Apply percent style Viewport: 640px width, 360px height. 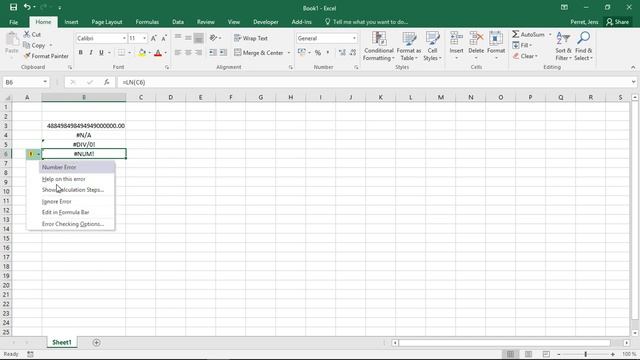318,53
